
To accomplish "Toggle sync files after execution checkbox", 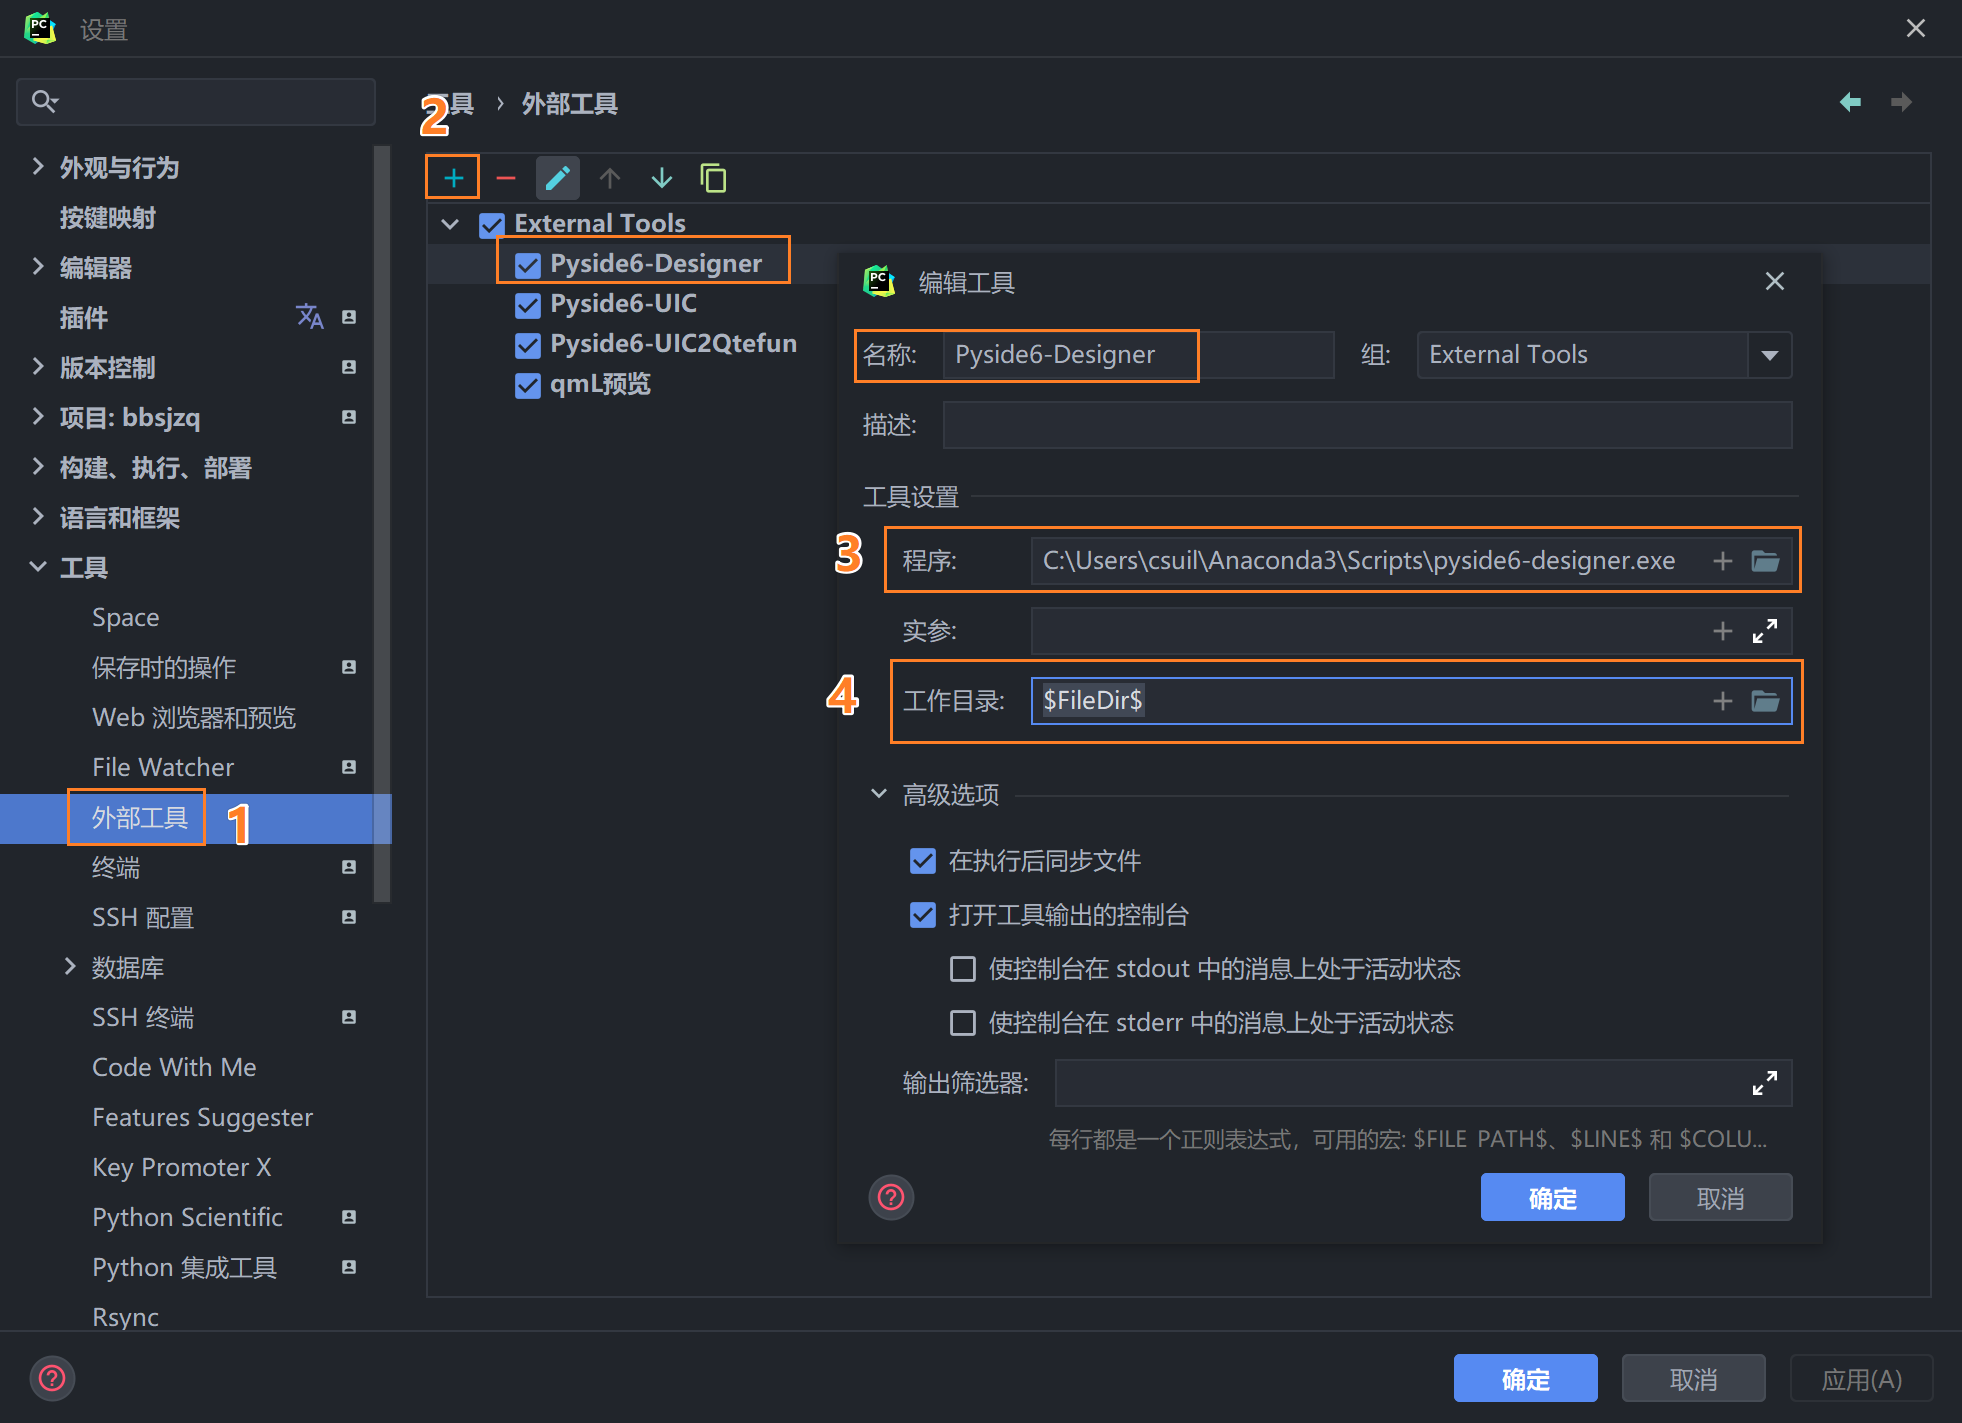I will 922,861.
